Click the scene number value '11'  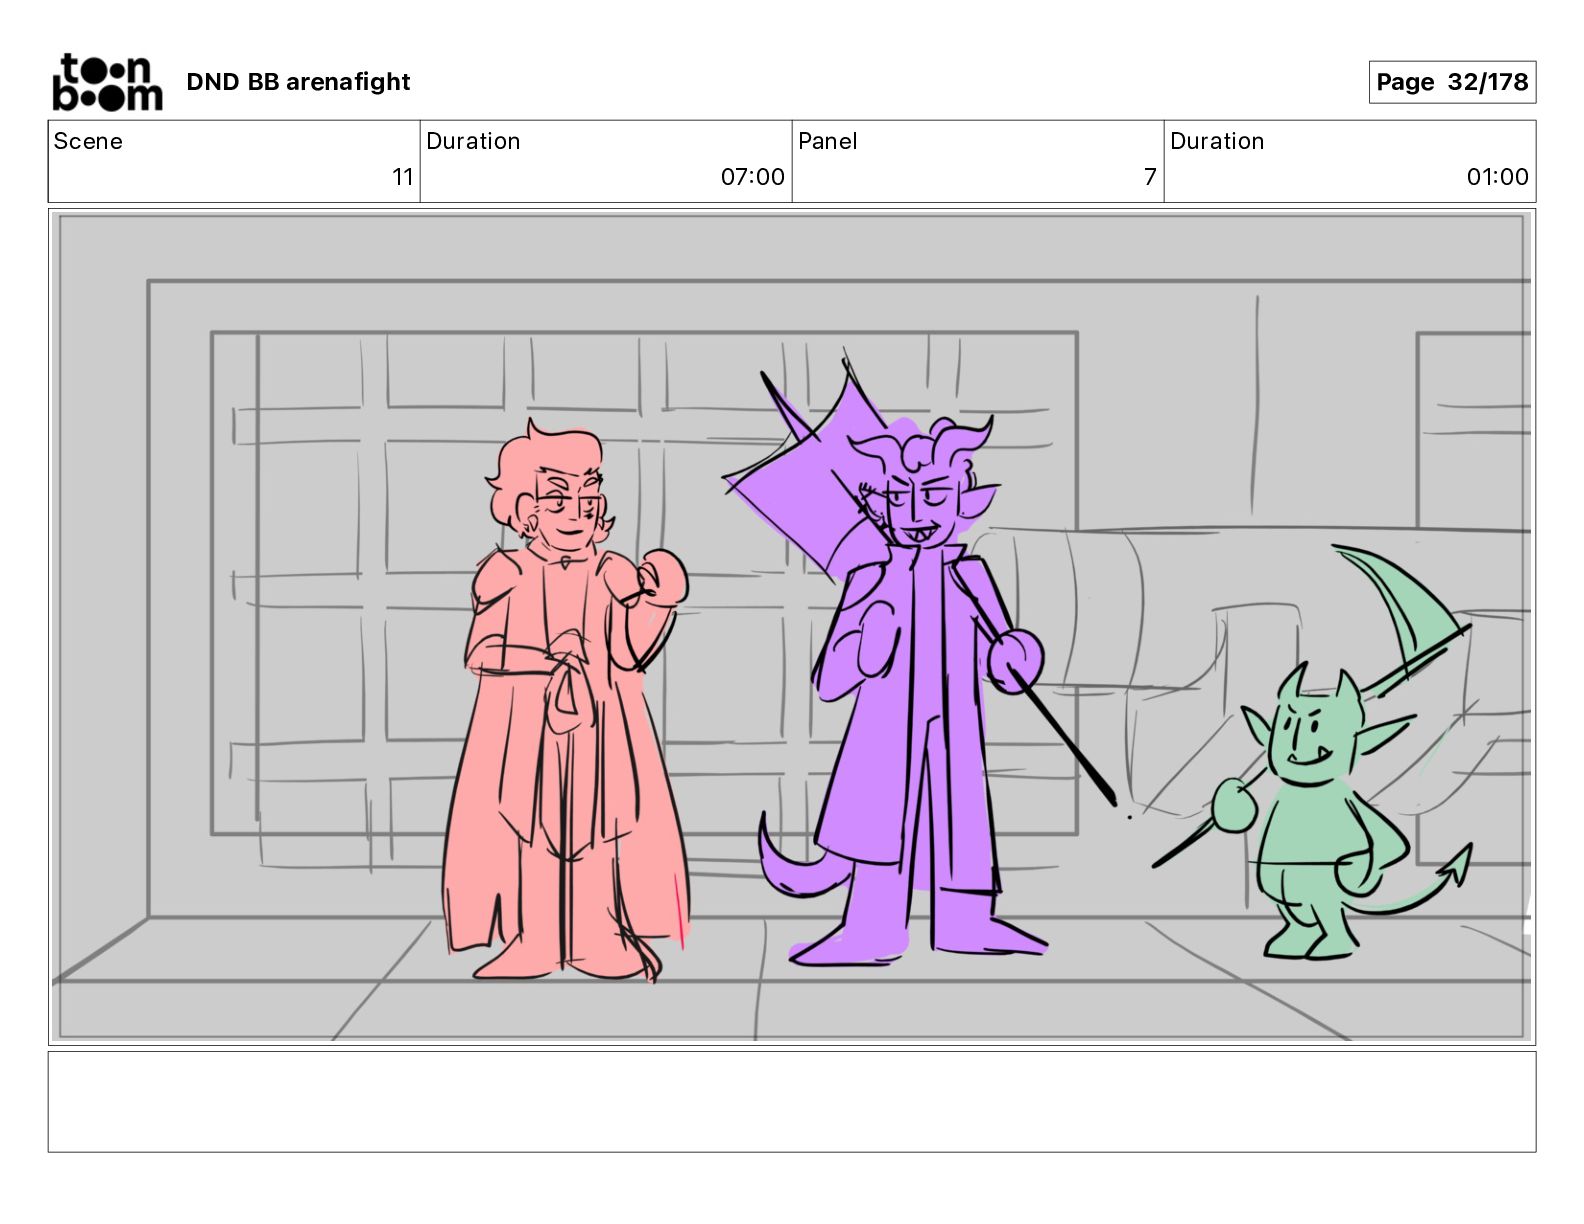coord(402,177)
